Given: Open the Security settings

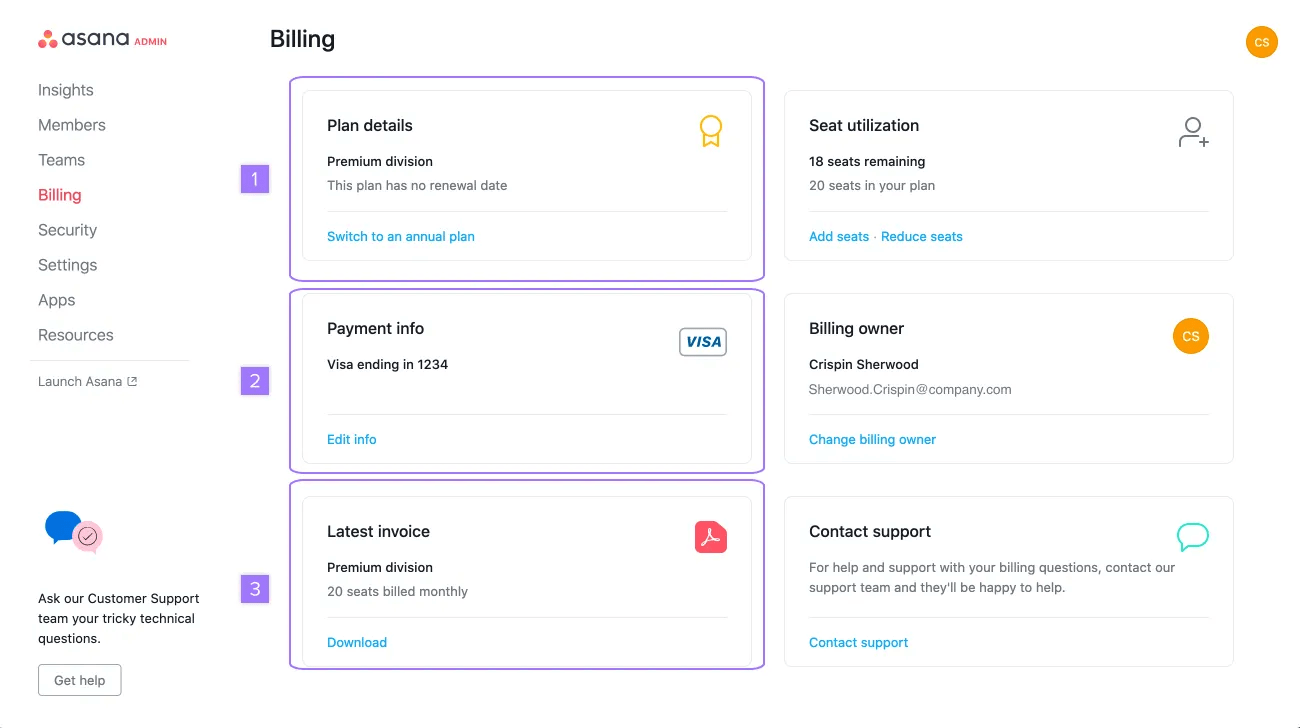Looking at the screenshot, I should (x=67, y=229).
